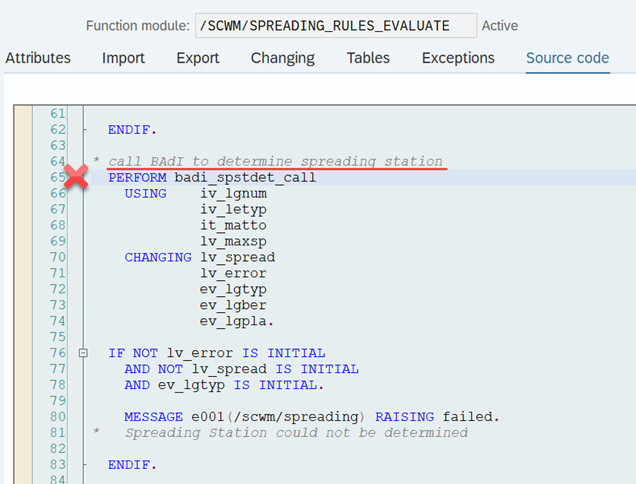The height and width of the screenshot is (484, 636).
Task: Click the Active status label
Action: point(500,26)
